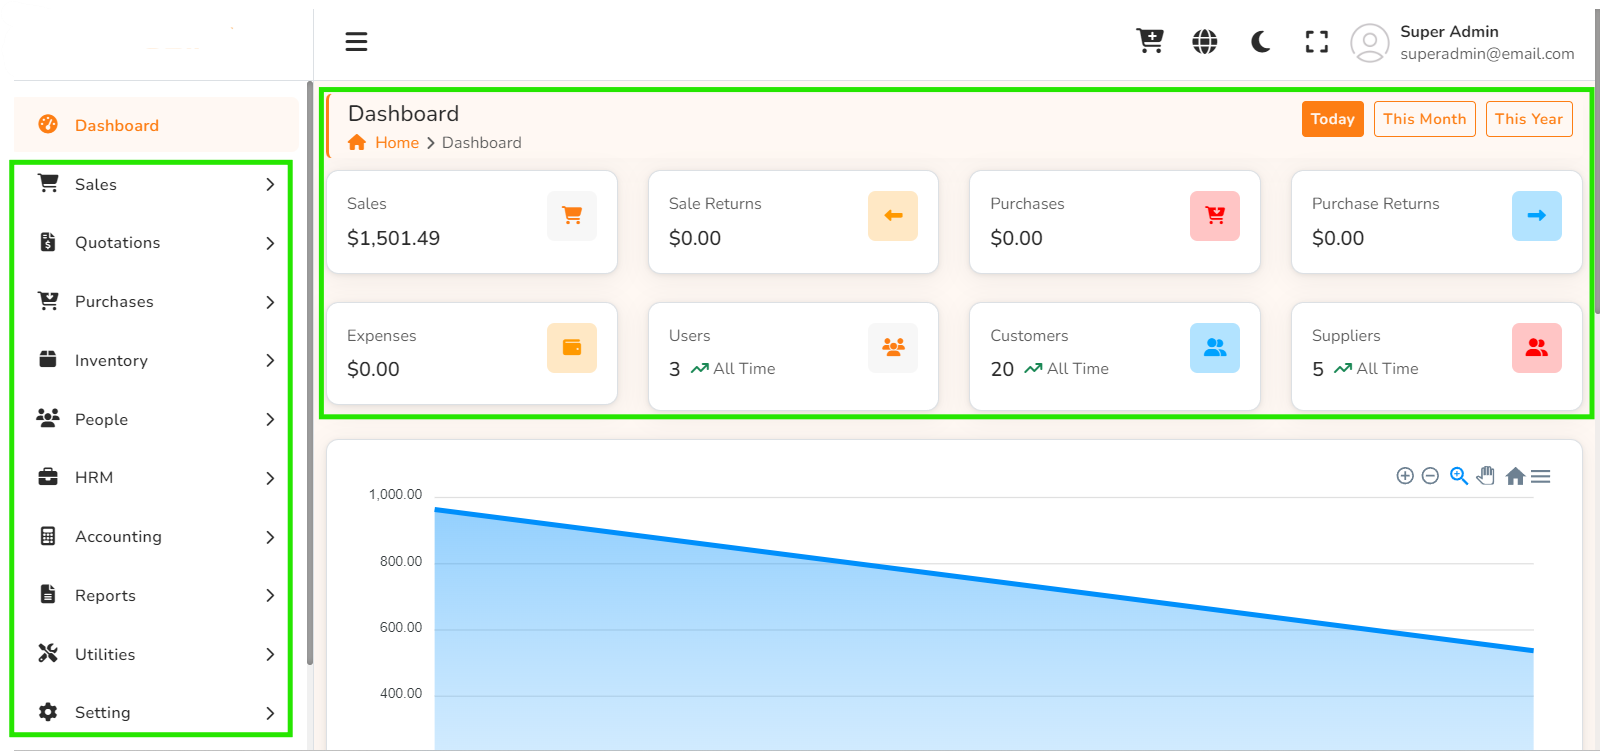Open the superadmin@email.com account text
1600x751 pixels.
click(x=1487, y=54)
